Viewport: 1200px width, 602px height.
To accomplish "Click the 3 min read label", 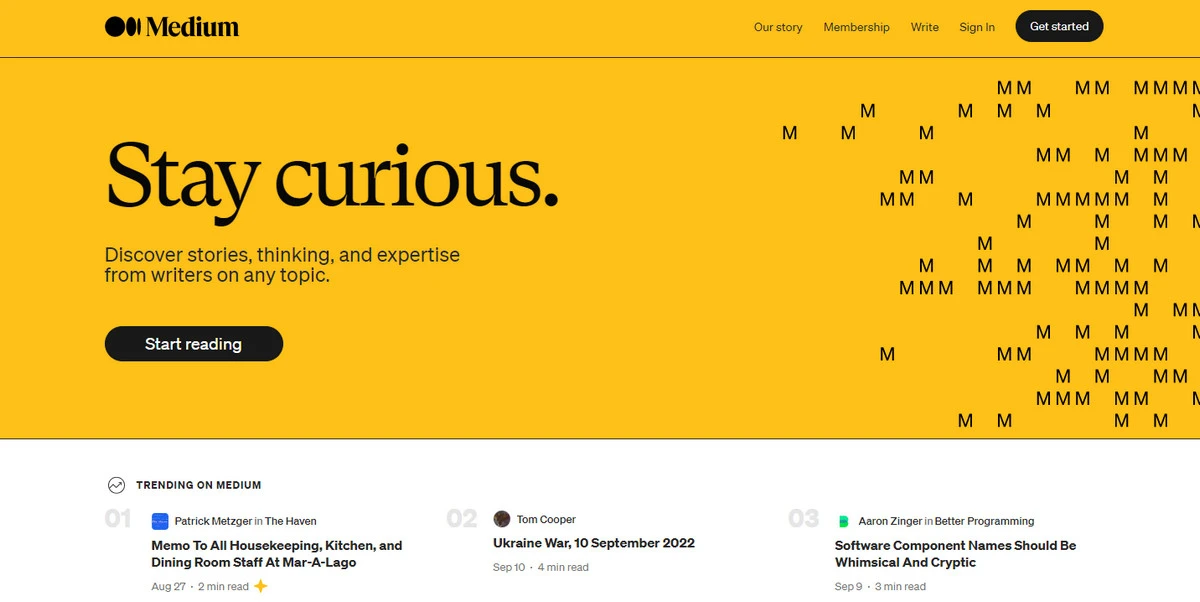I will 901,587.
